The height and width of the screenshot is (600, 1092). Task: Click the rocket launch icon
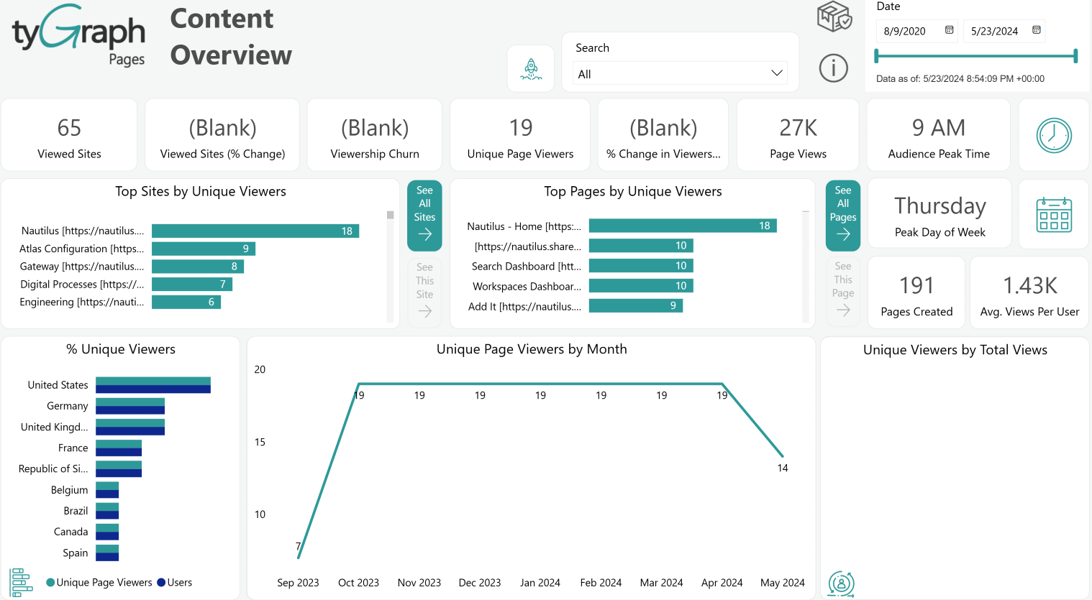click(x=531, y=69)
